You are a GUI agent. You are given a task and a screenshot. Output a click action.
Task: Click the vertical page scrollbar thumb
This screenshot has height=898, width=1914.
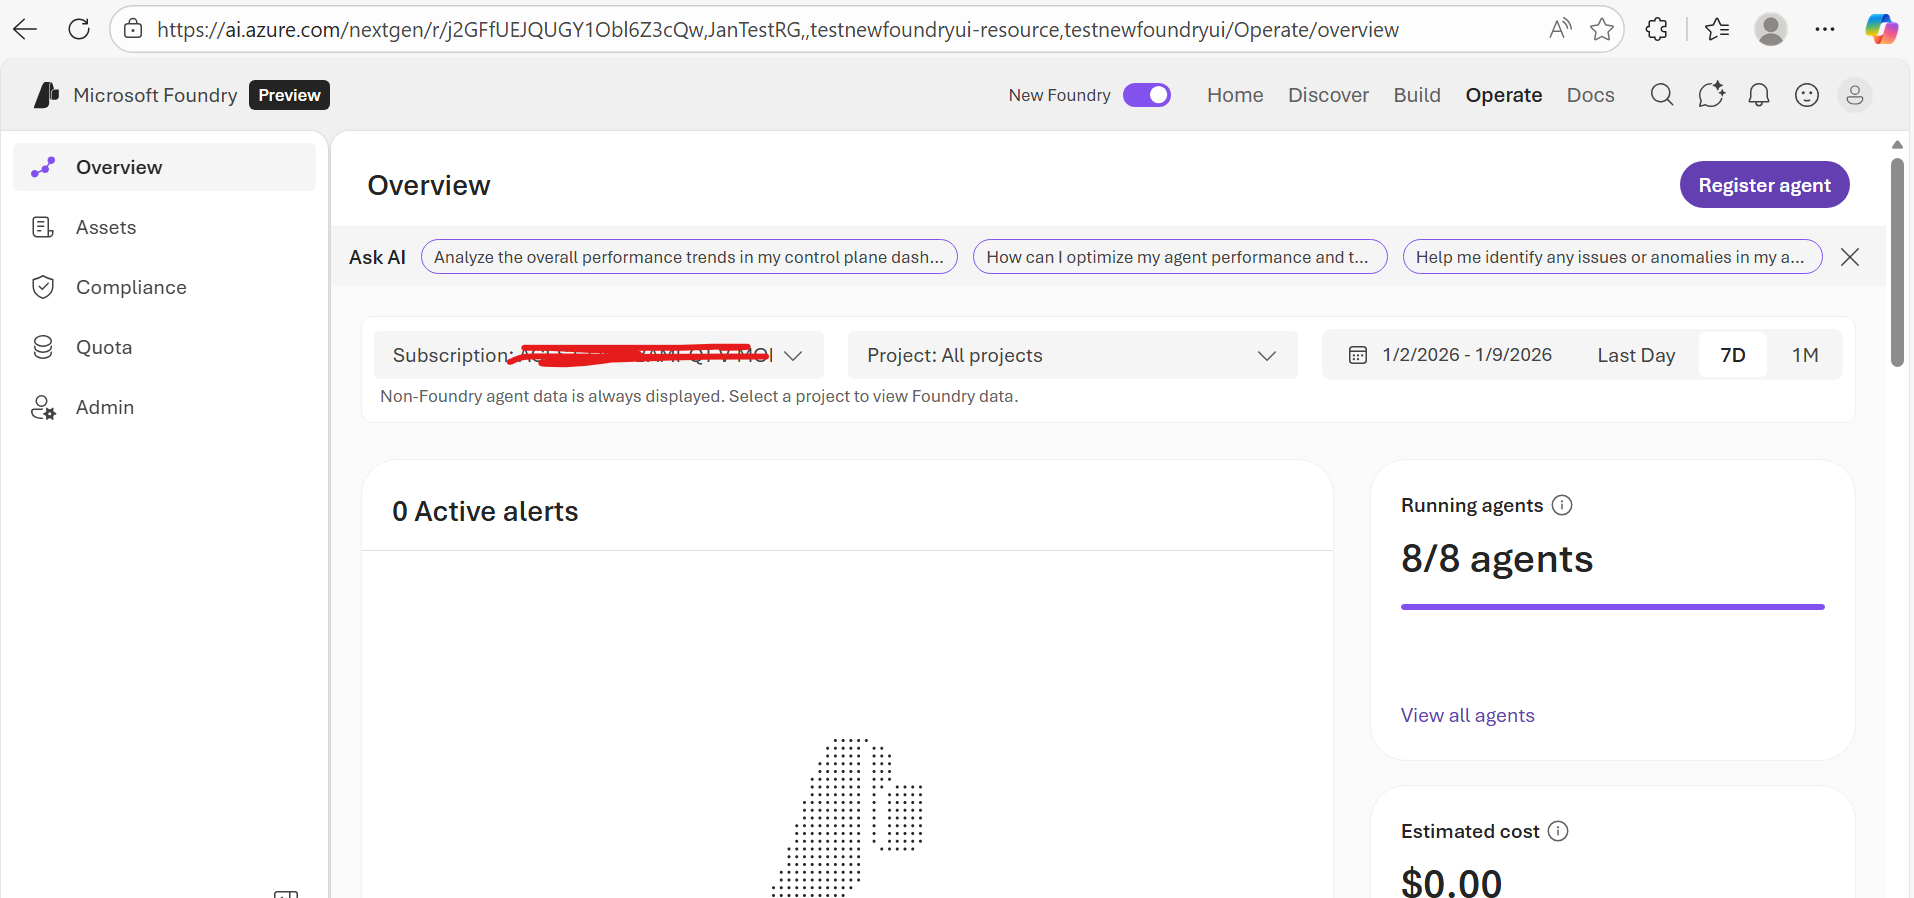tap(1897, 262)
